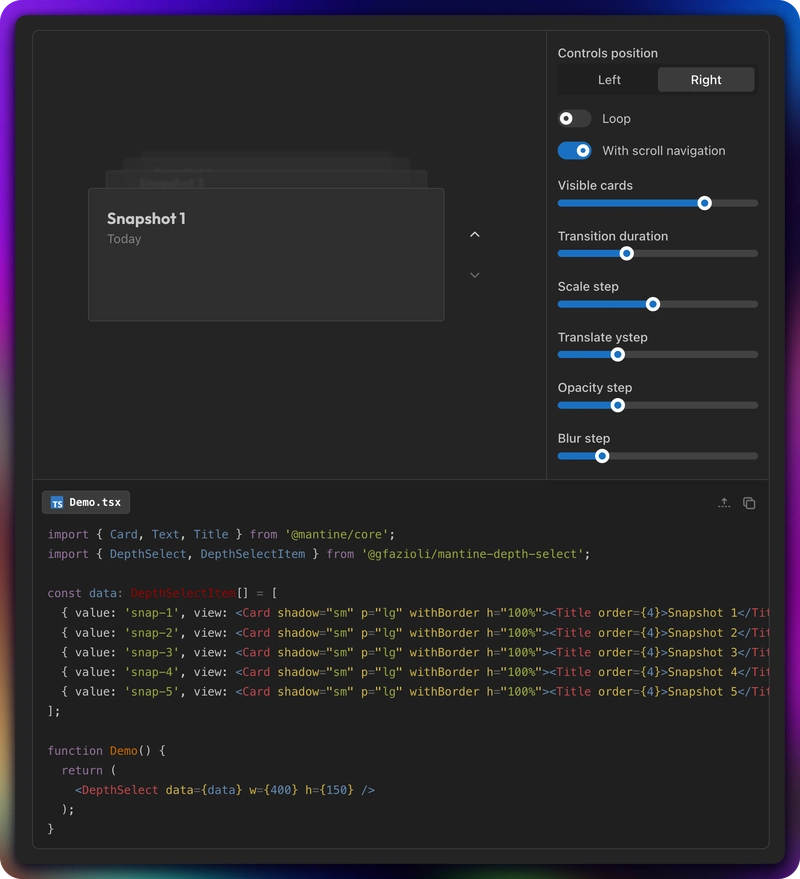Open the Demo.tsx file tab
800x879 pixels.
pyautogui.click(x=86, y=502)
